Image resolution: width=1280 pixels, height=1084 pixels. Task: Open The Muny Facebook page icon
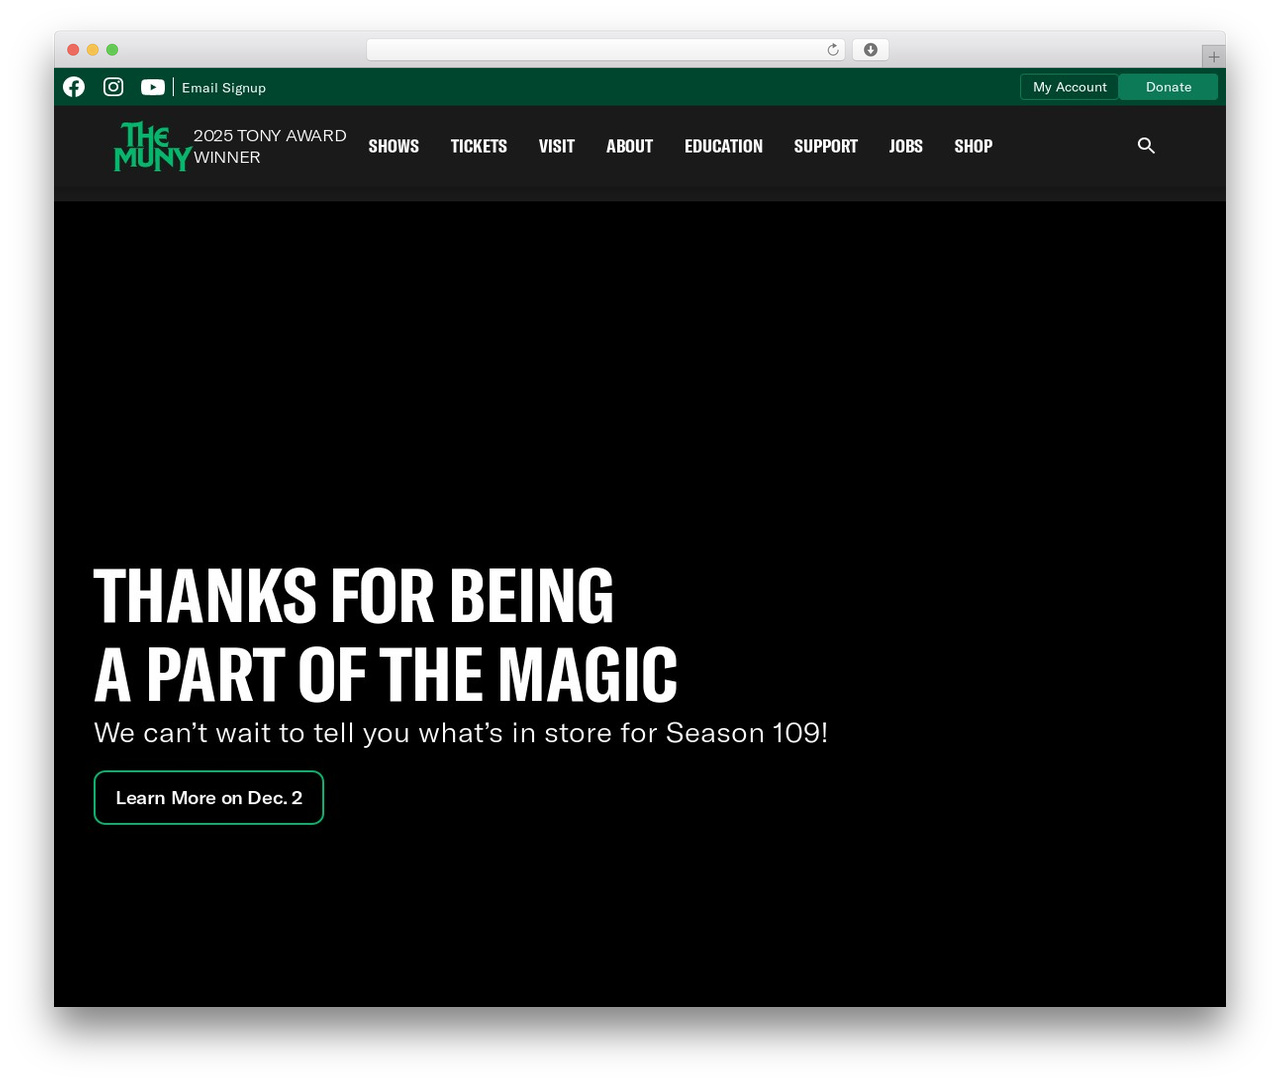click(74, 87)
